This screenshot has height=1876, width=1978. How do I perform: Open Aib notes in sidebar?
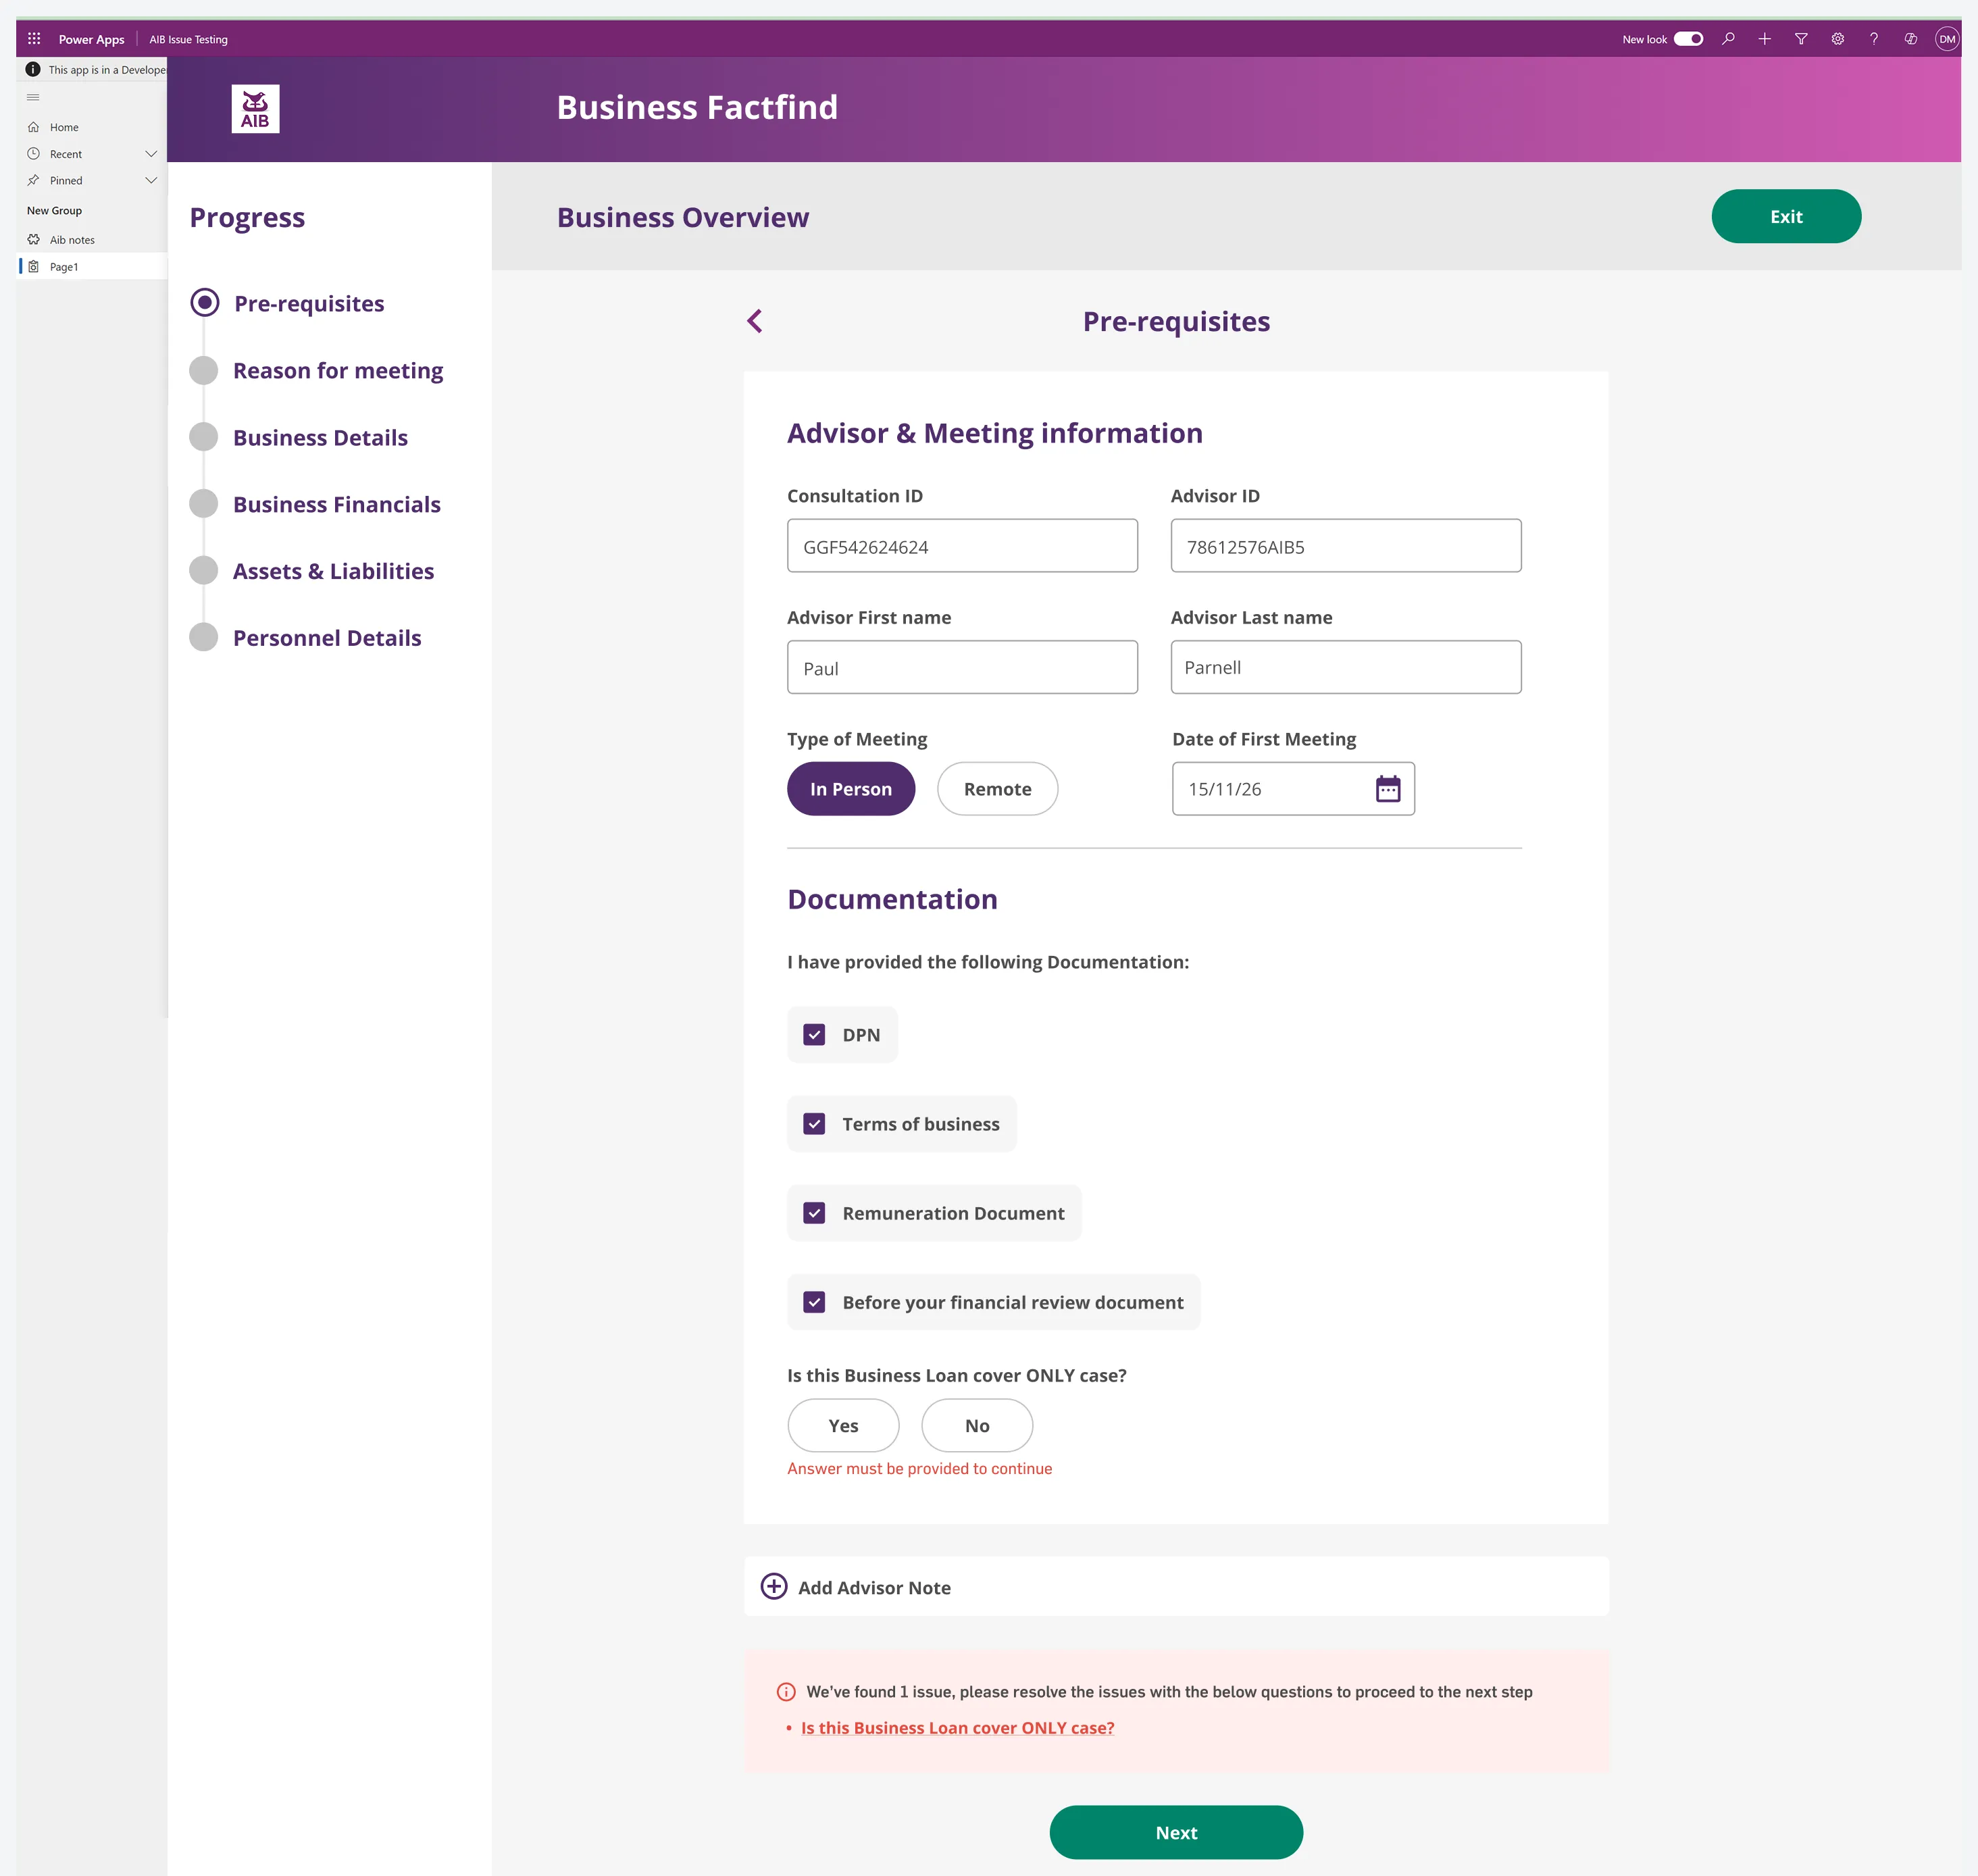coord(92,240)
